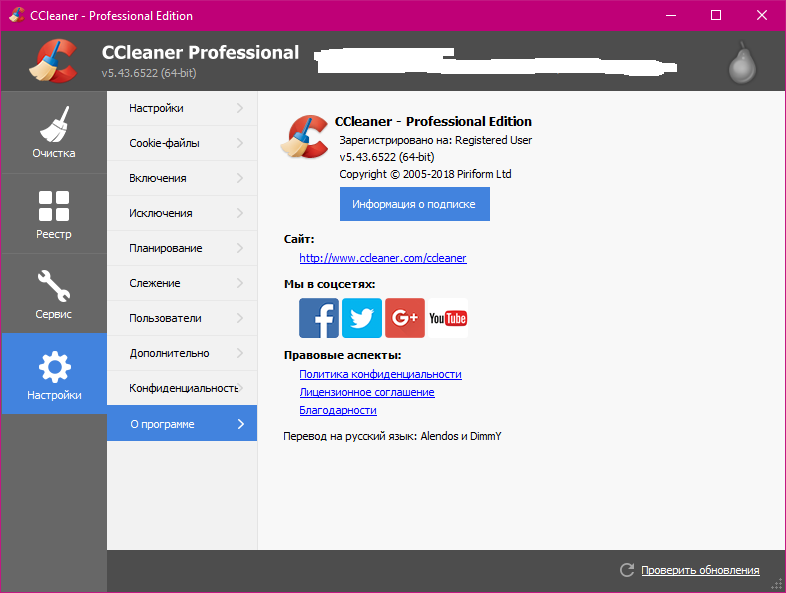Click the Информация о подписке button
Image resolution: width=786 pixels, height=593 pixels.
click(x=415, y=204)
